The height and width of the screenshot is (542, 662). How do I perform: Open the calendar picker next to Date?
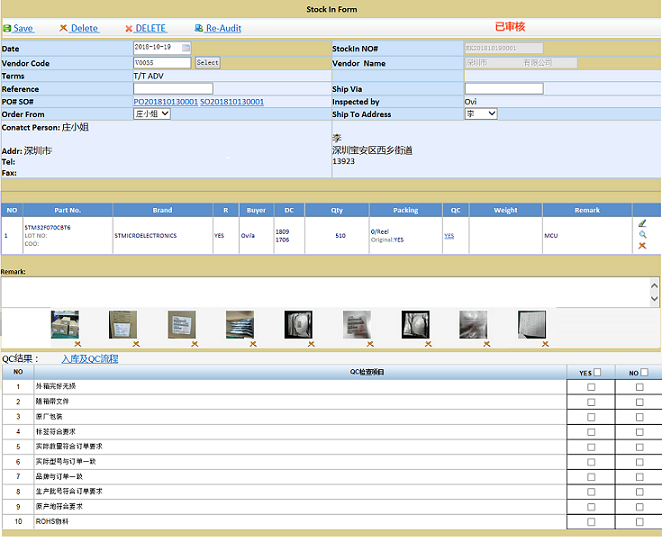186,48
